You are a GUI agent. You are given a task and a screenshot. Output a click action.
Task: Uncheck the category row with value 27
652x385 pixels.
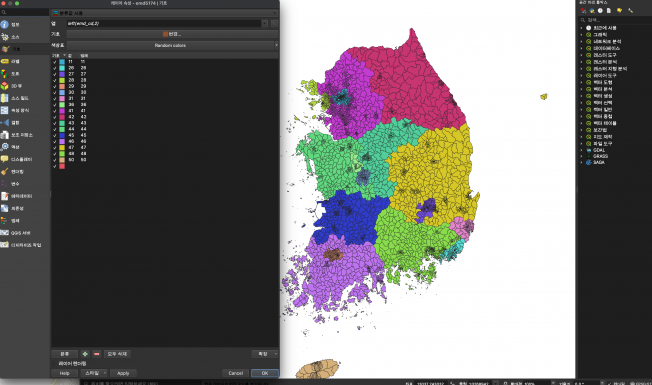tap(54, 74)
